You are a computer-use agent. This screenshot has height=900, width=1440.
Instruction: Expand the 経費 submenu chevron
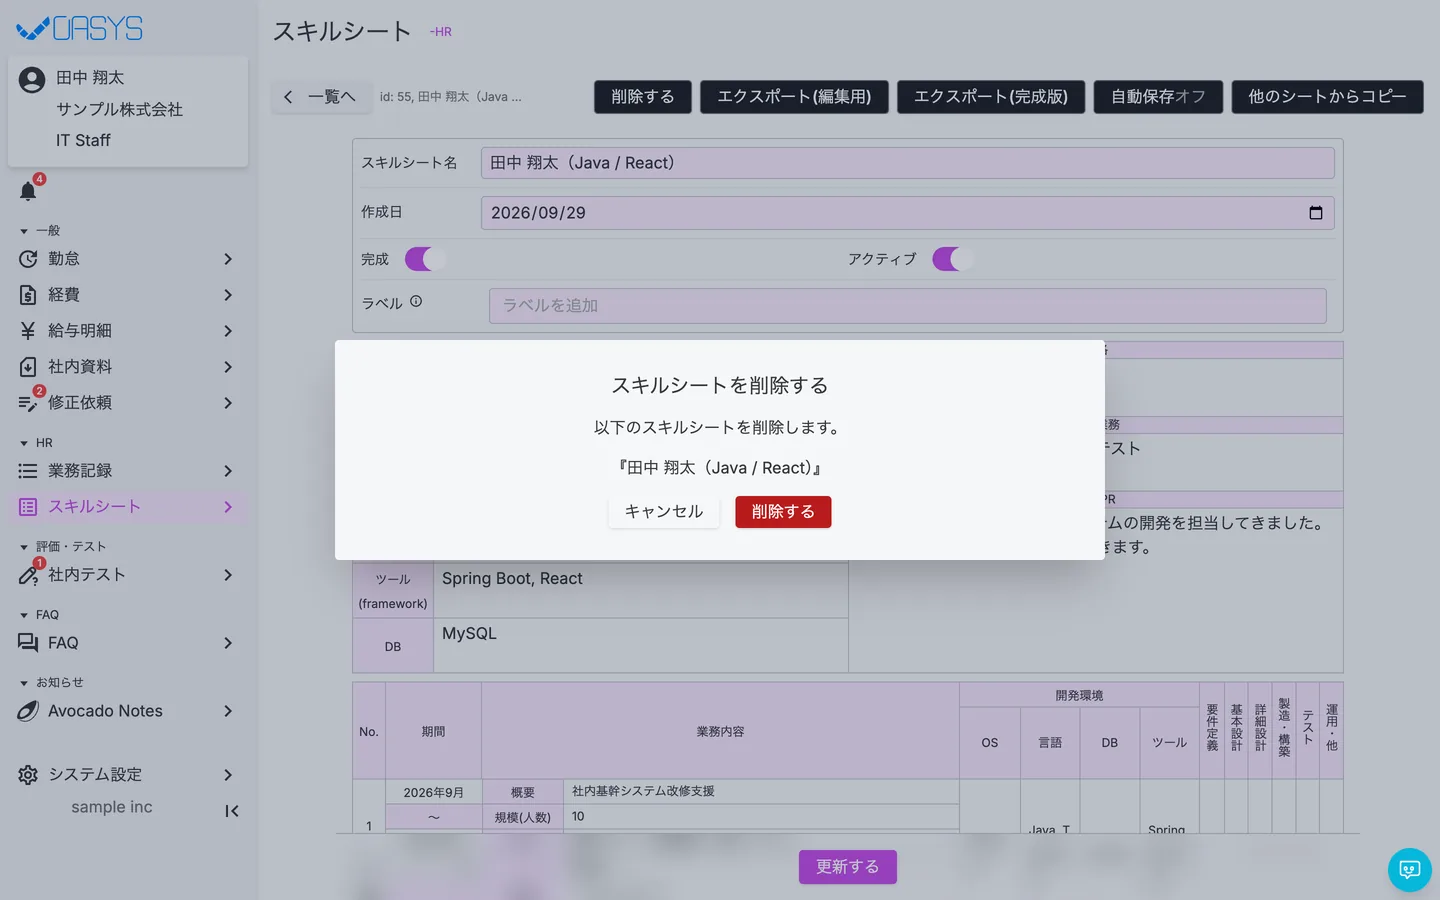click(228, 295)
